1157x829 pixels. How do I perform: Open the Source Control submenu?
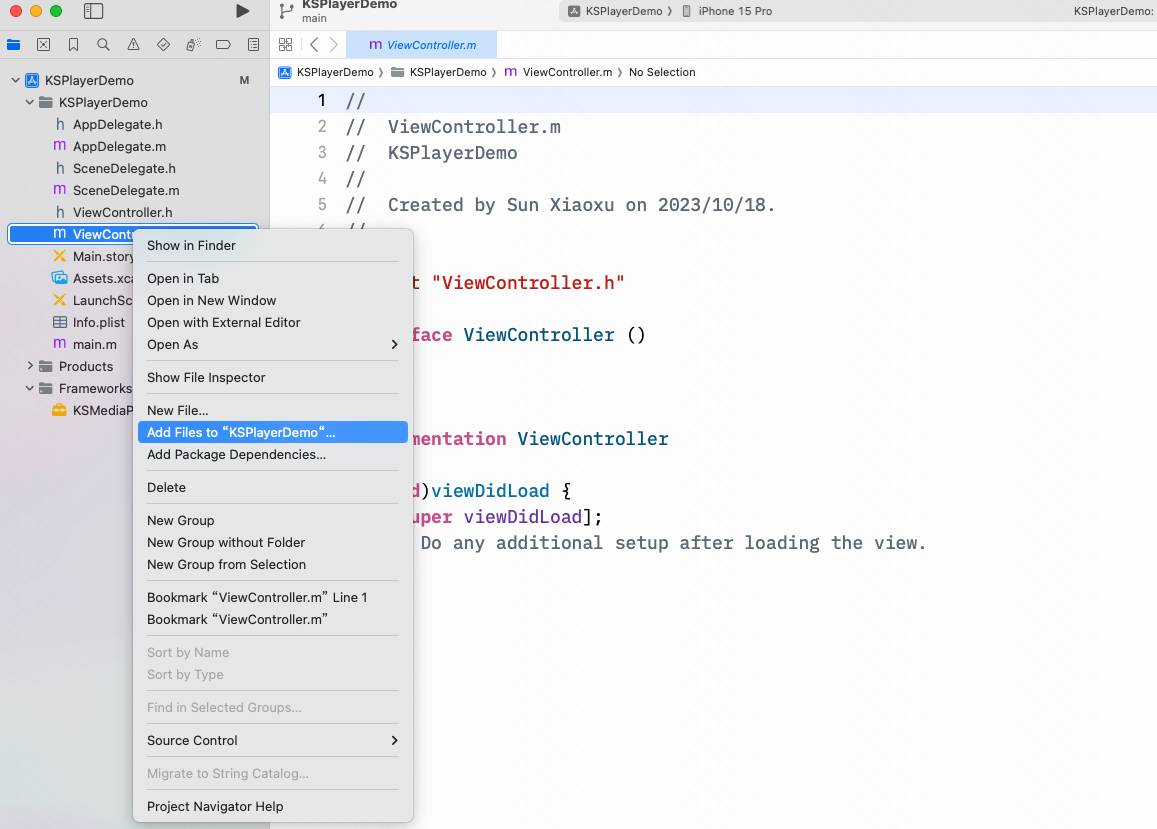(x=273, y=740)
